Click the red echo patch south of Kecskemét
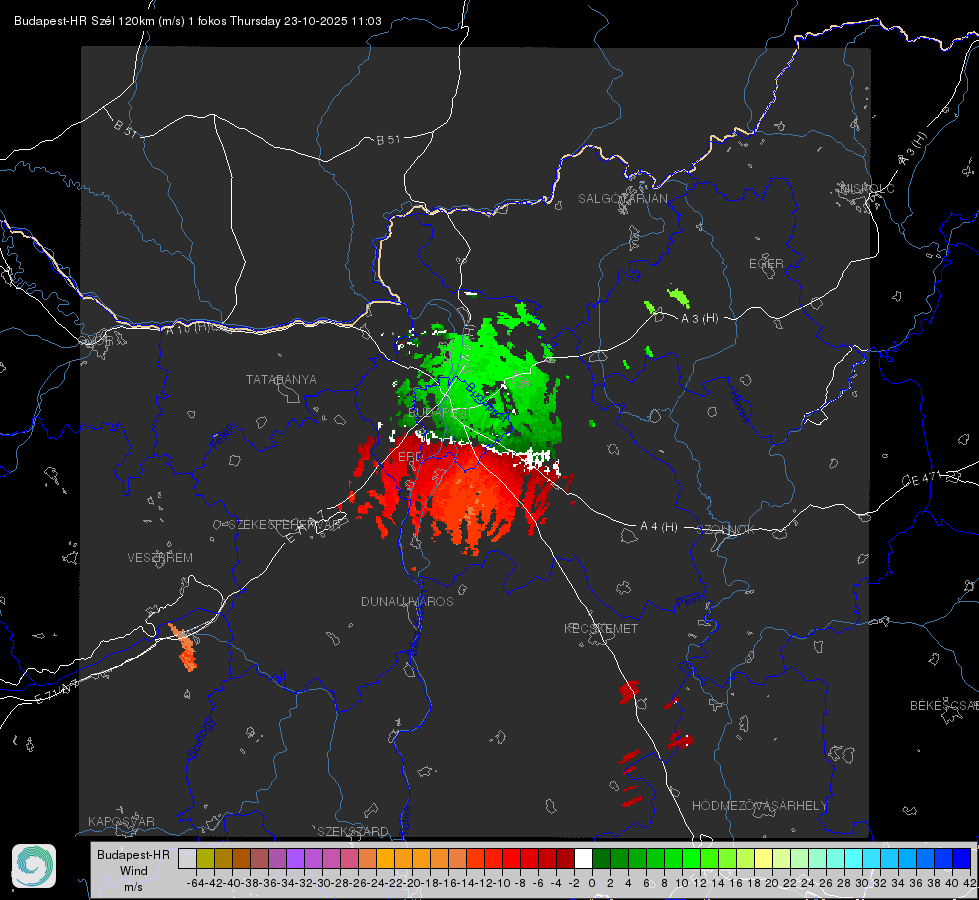Image resolution: width=979 pixels, height=900 pixels. [628, 690]
